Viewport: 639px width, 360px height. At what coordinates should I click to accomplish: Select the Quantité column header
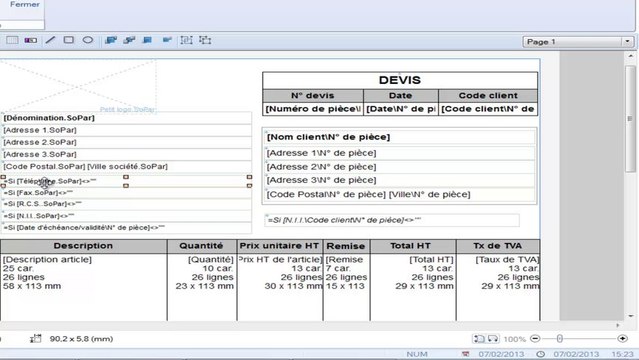point(201,246)
